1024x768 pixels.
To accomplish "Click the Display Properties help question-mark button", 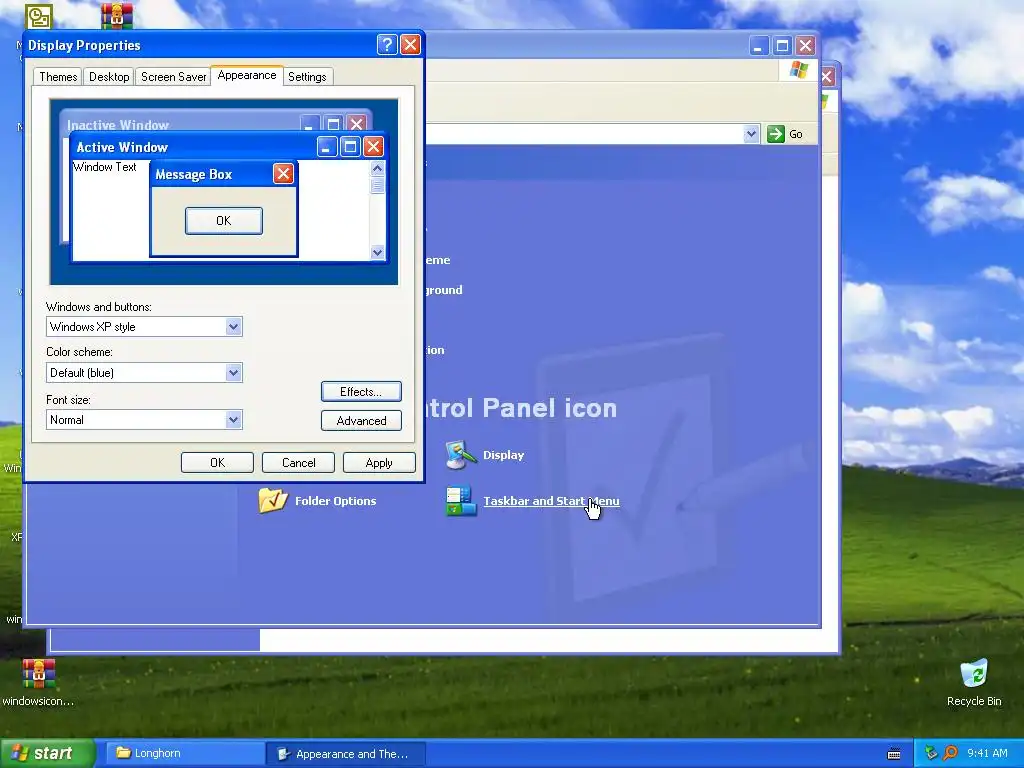I will (x=387, y=45).
